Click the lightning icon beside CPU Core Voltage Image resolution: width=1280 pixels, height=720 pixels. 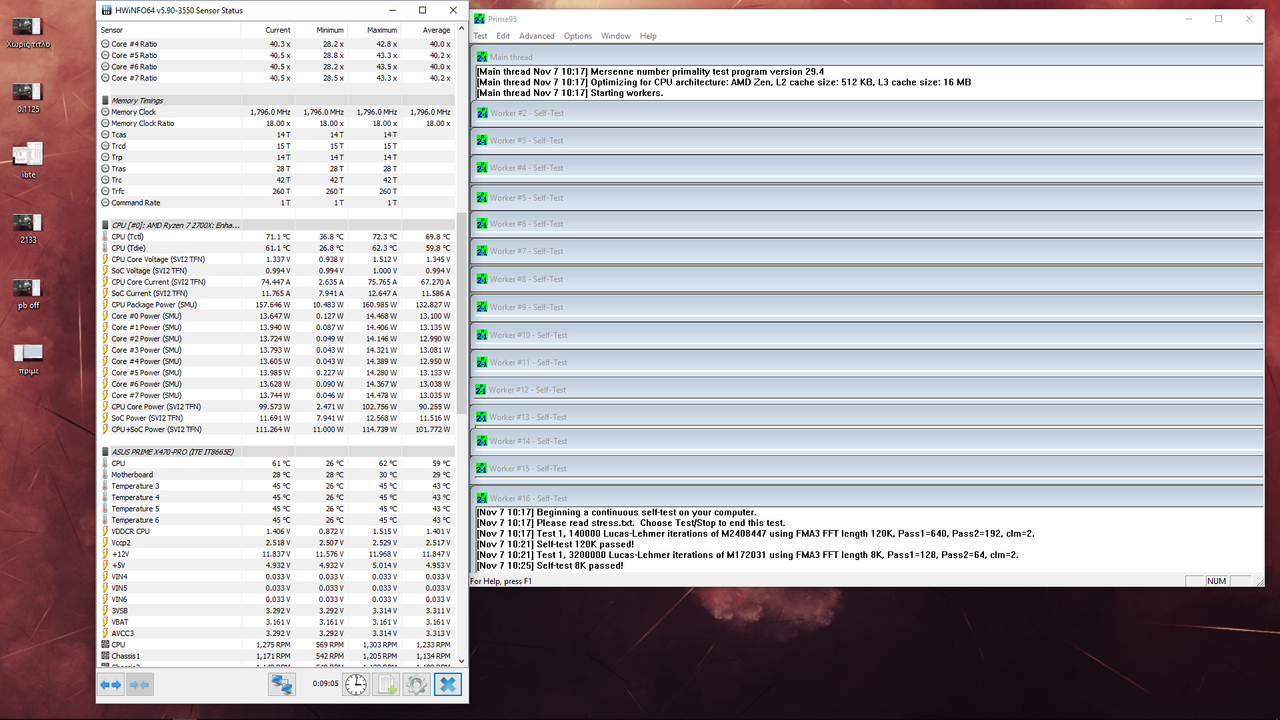pyautogui.click(x=105, y=259)
